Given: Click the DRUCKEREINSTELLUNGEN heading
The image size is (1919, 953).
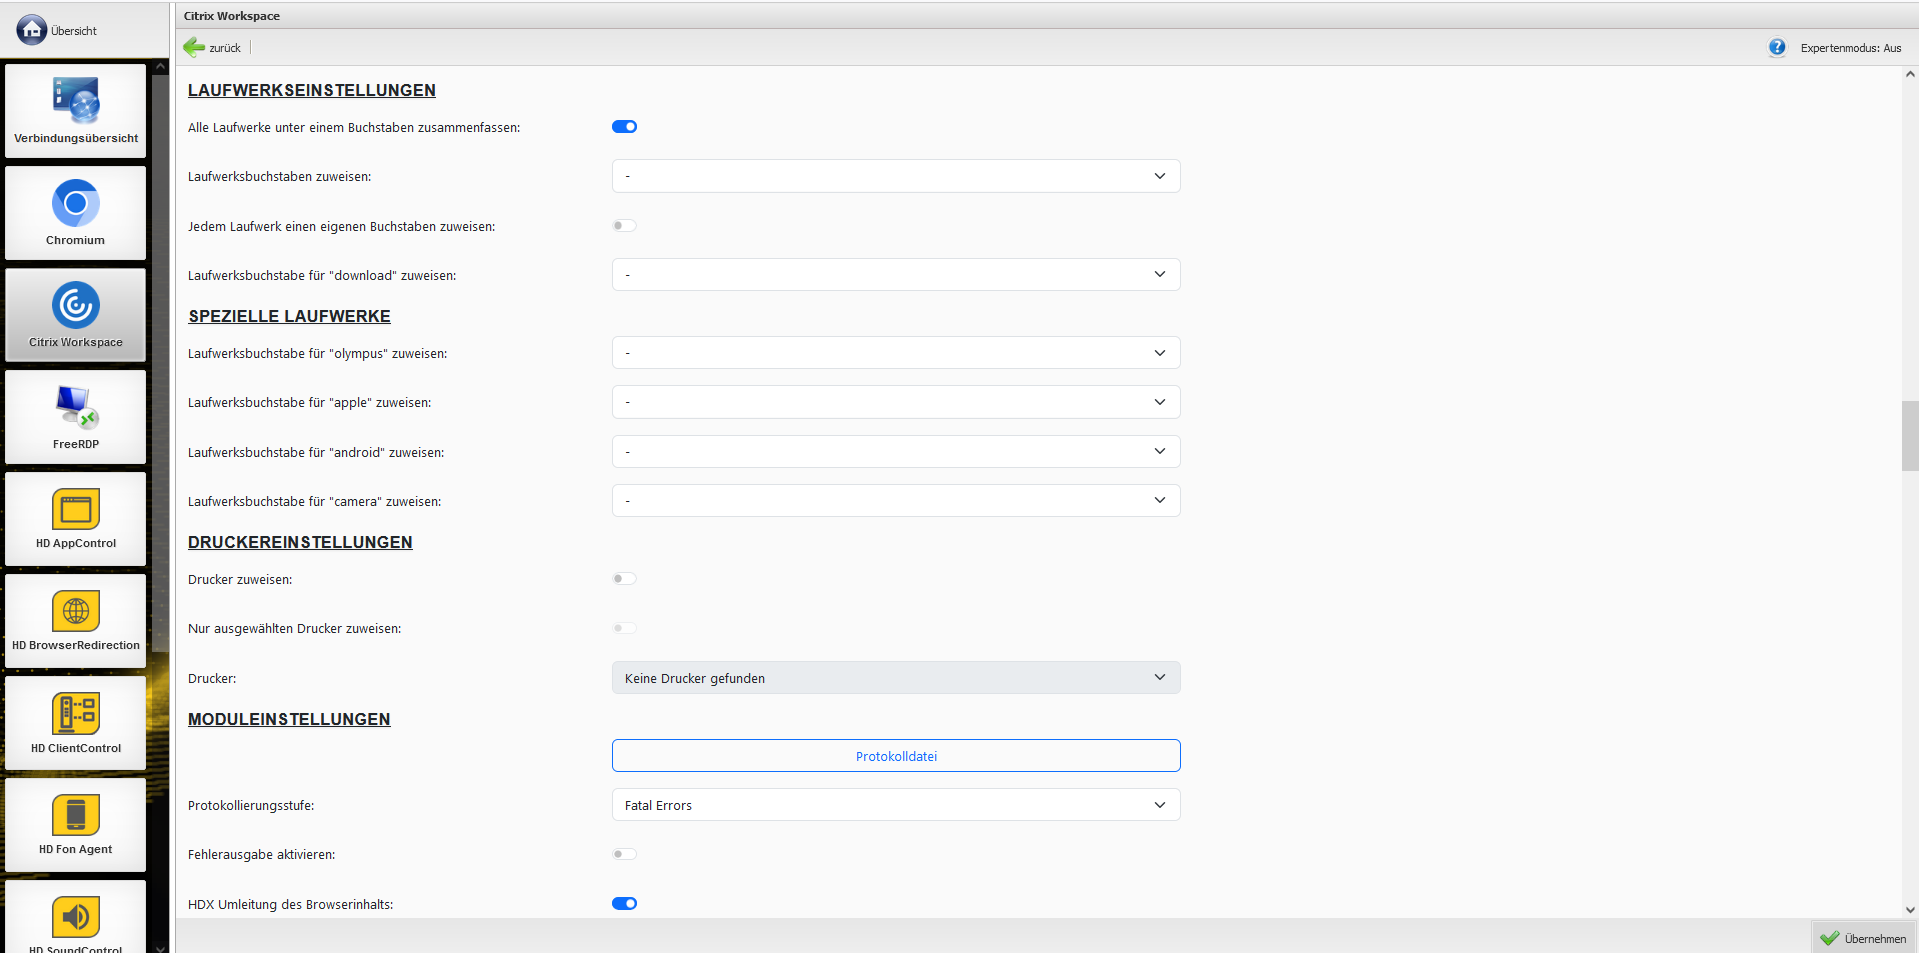Looking at the screenshot, I should (300, 542).
